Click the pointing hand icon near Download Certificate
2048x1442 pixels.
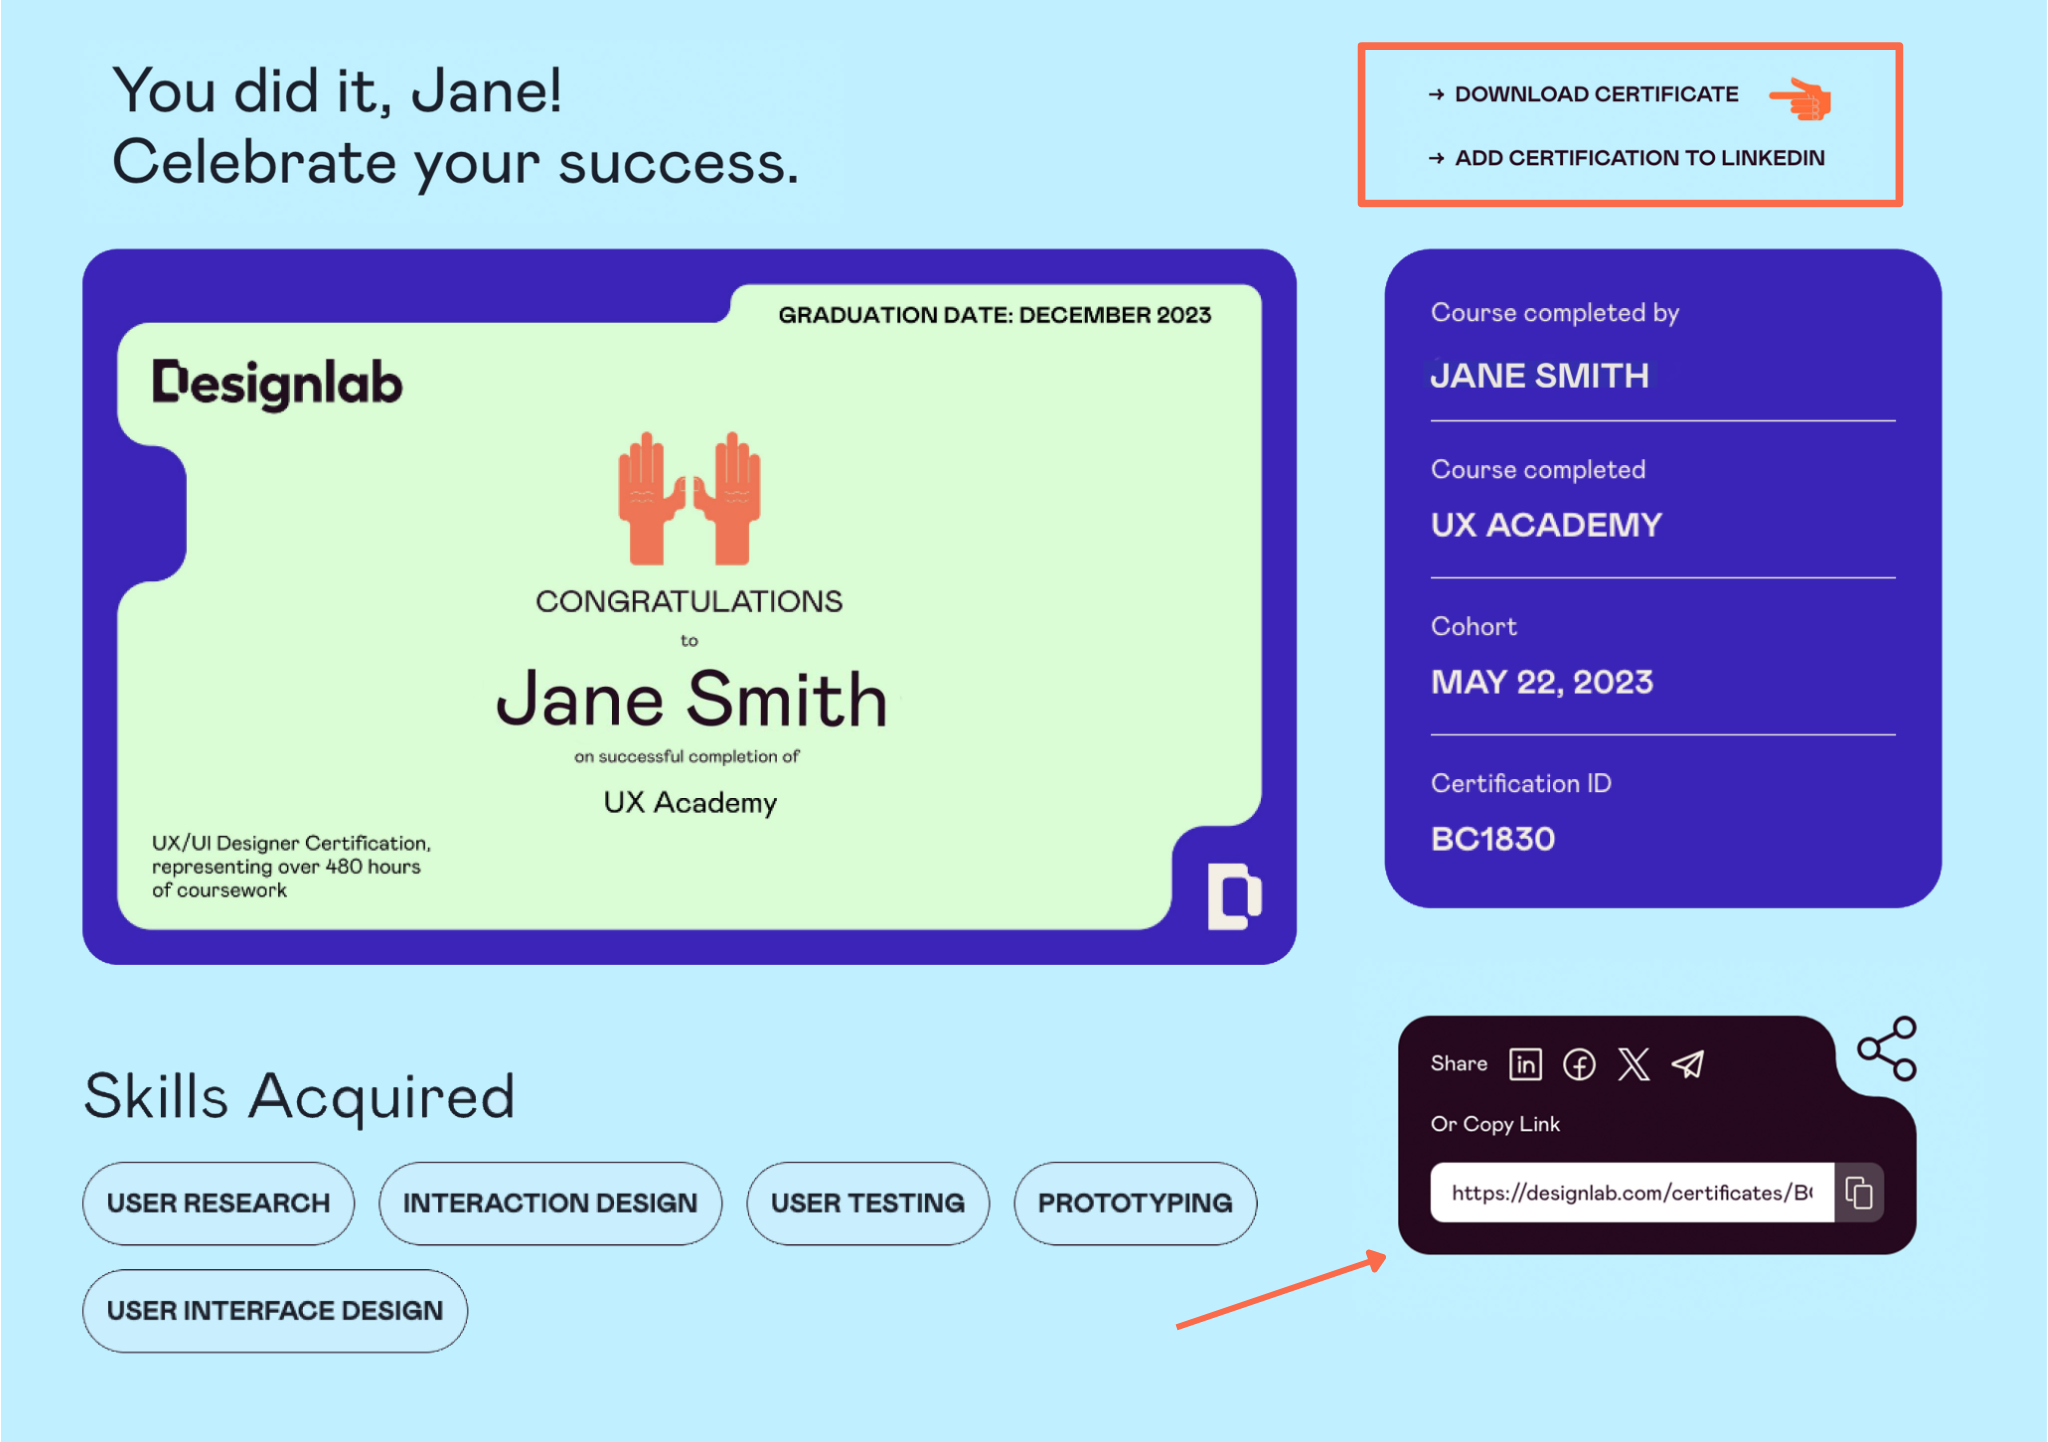tap(1800, 96)
